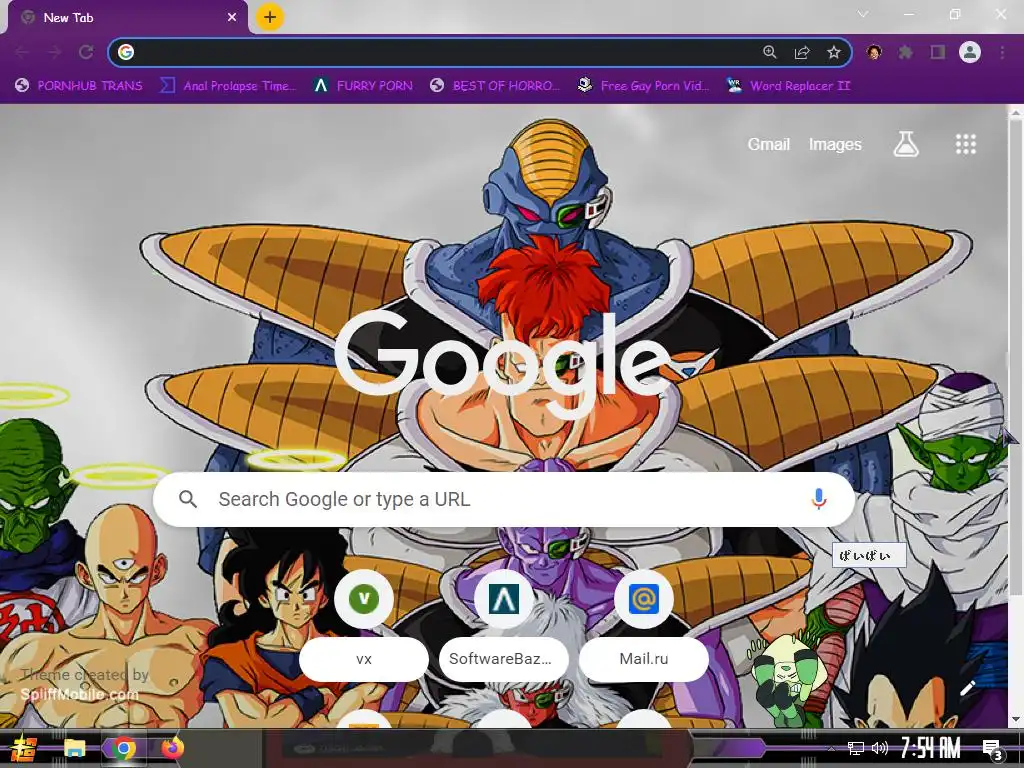The image size is (1024, 768).
Task: Open the Chrome profile avatar
Action: [970, 52]
